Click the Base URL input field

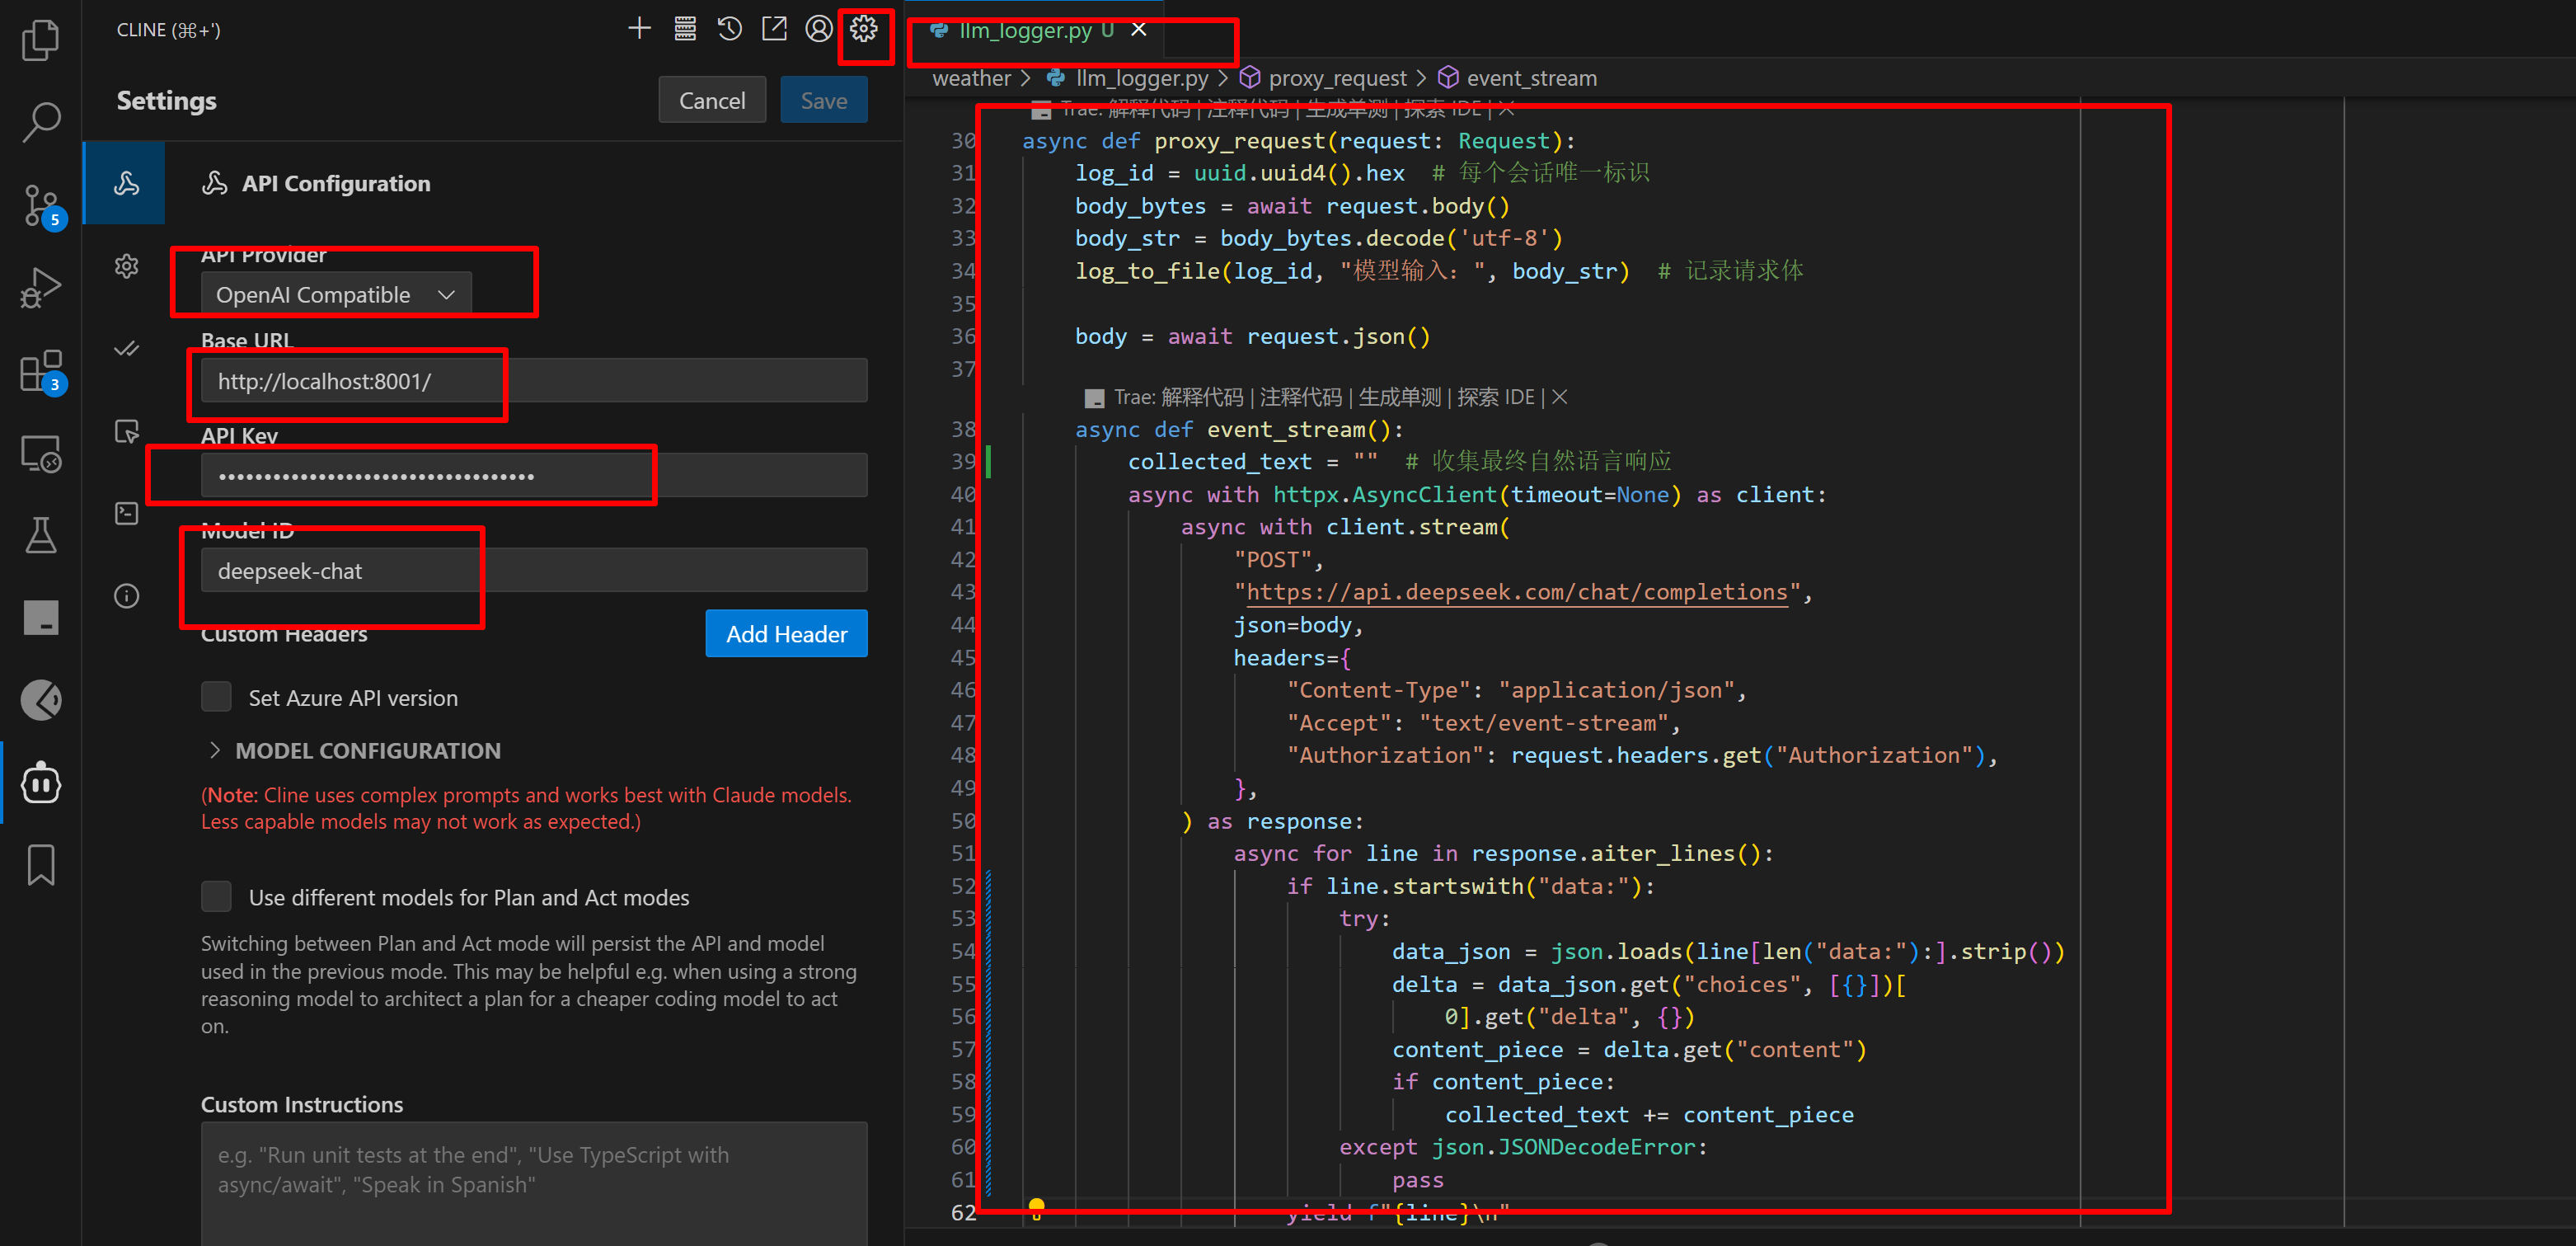[x=533, y=381]
